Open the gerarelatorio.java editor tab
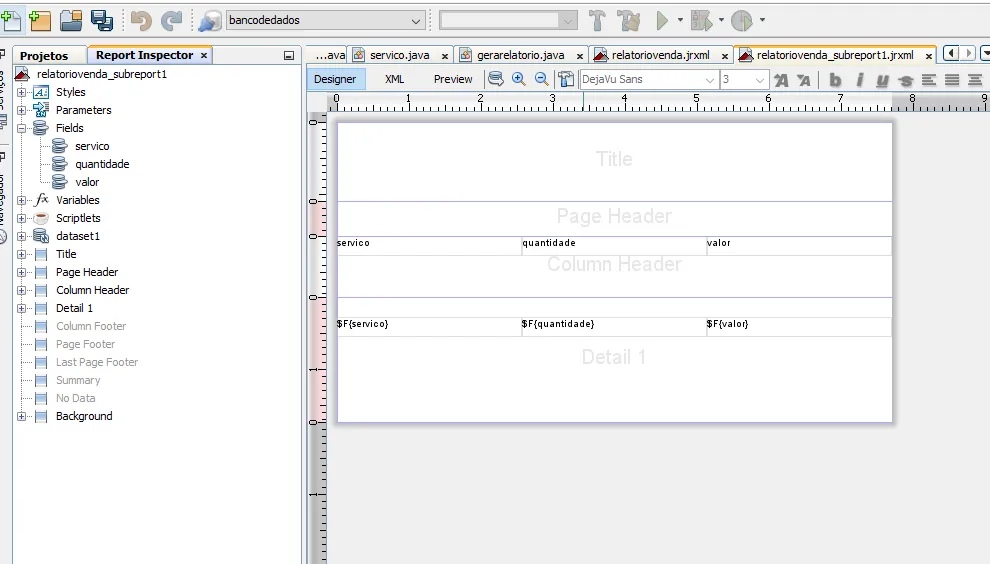This screenshot has width=990, height=564. pyautogui.click(x=520, y=55)
